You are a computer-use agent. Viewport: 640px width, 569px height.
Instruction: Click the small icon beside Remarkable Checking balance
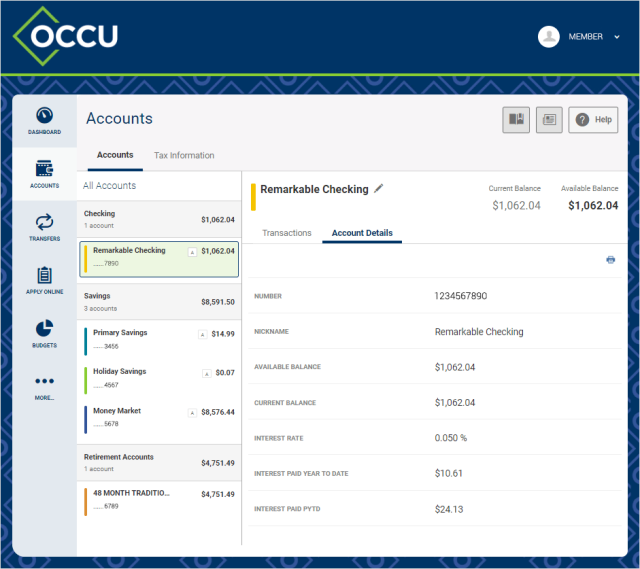(x=192, y=252)
